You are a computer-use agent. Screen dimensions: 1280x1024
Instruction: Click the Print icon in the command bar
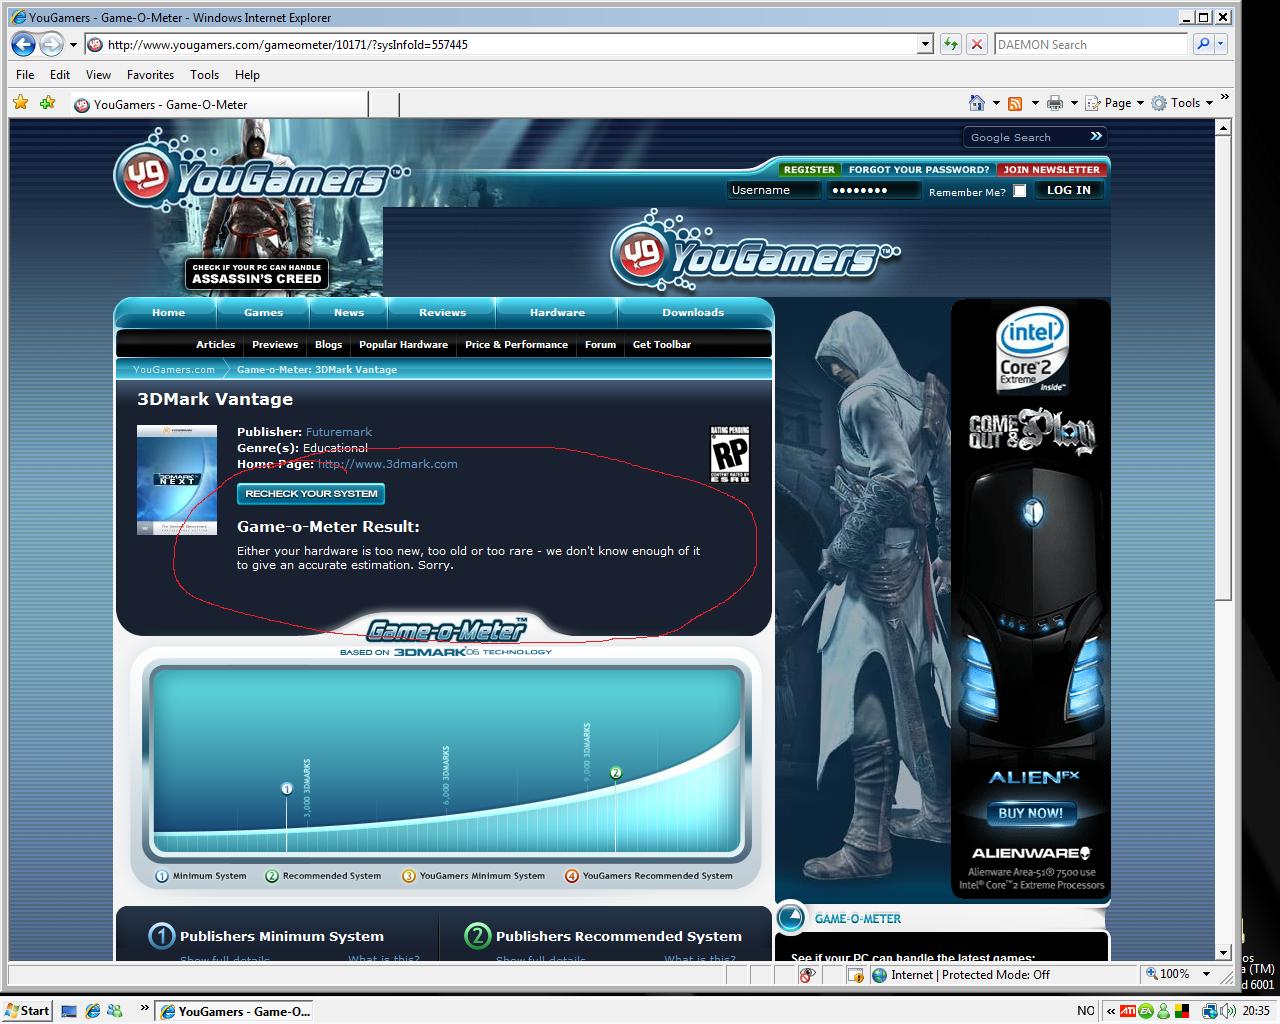coord(1055,103)
